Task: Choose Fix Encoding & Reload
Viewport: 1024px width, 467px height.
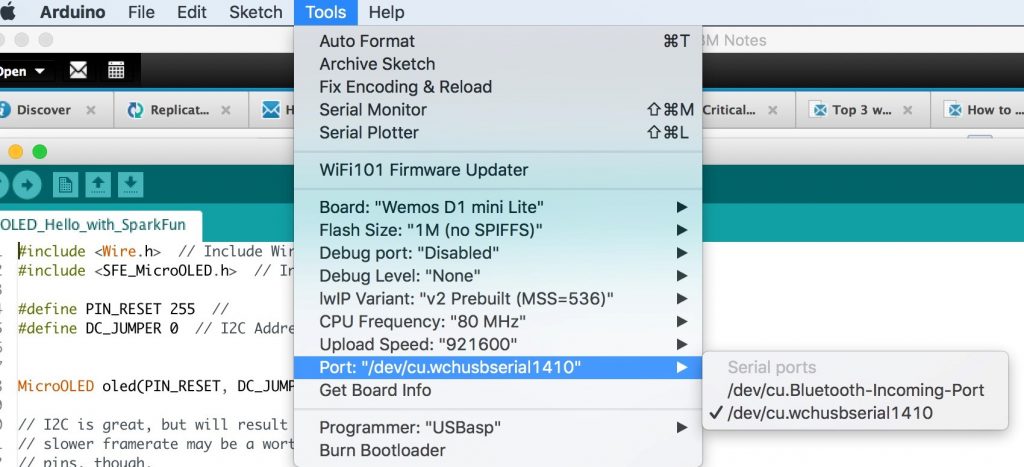Action: coord(498,87)
